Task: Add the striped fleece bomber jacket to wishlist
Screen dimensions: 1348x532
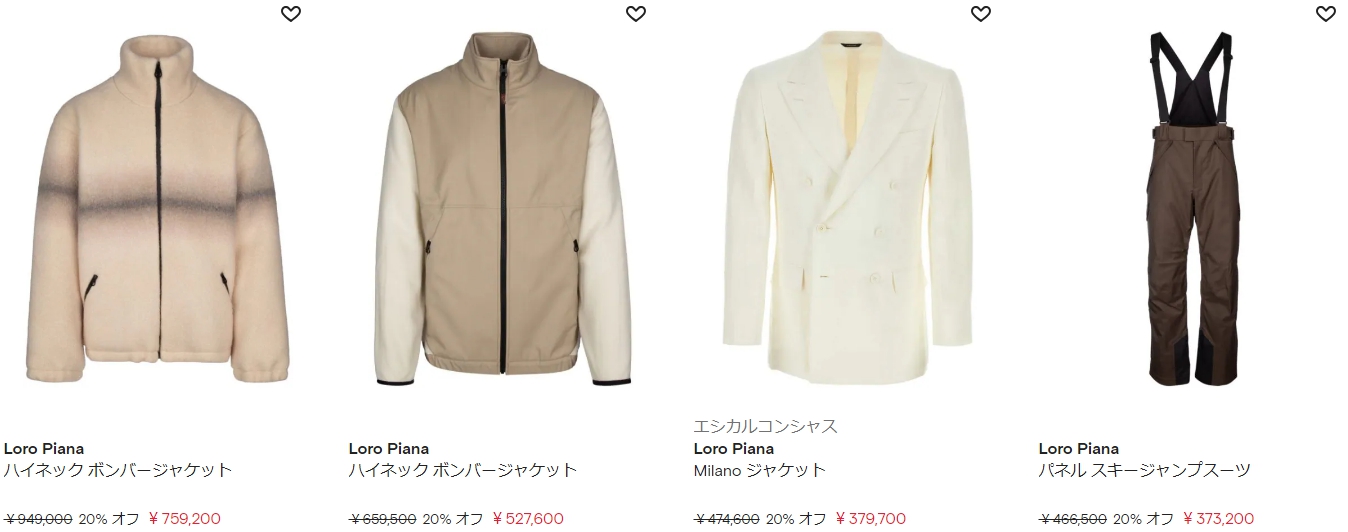Action: [290, 14]
